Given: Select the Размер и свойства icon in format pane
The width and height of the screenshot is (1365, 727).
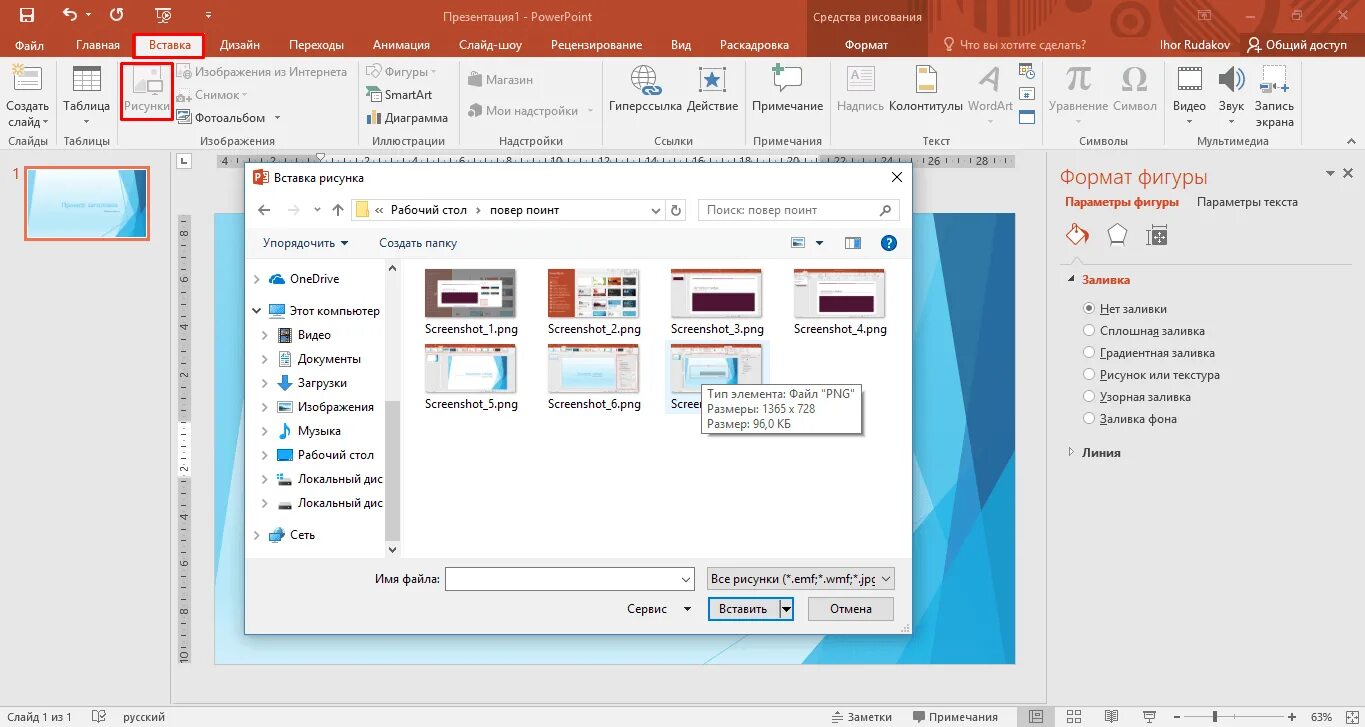Looking at the screenshot, I should pos(1157,235).
